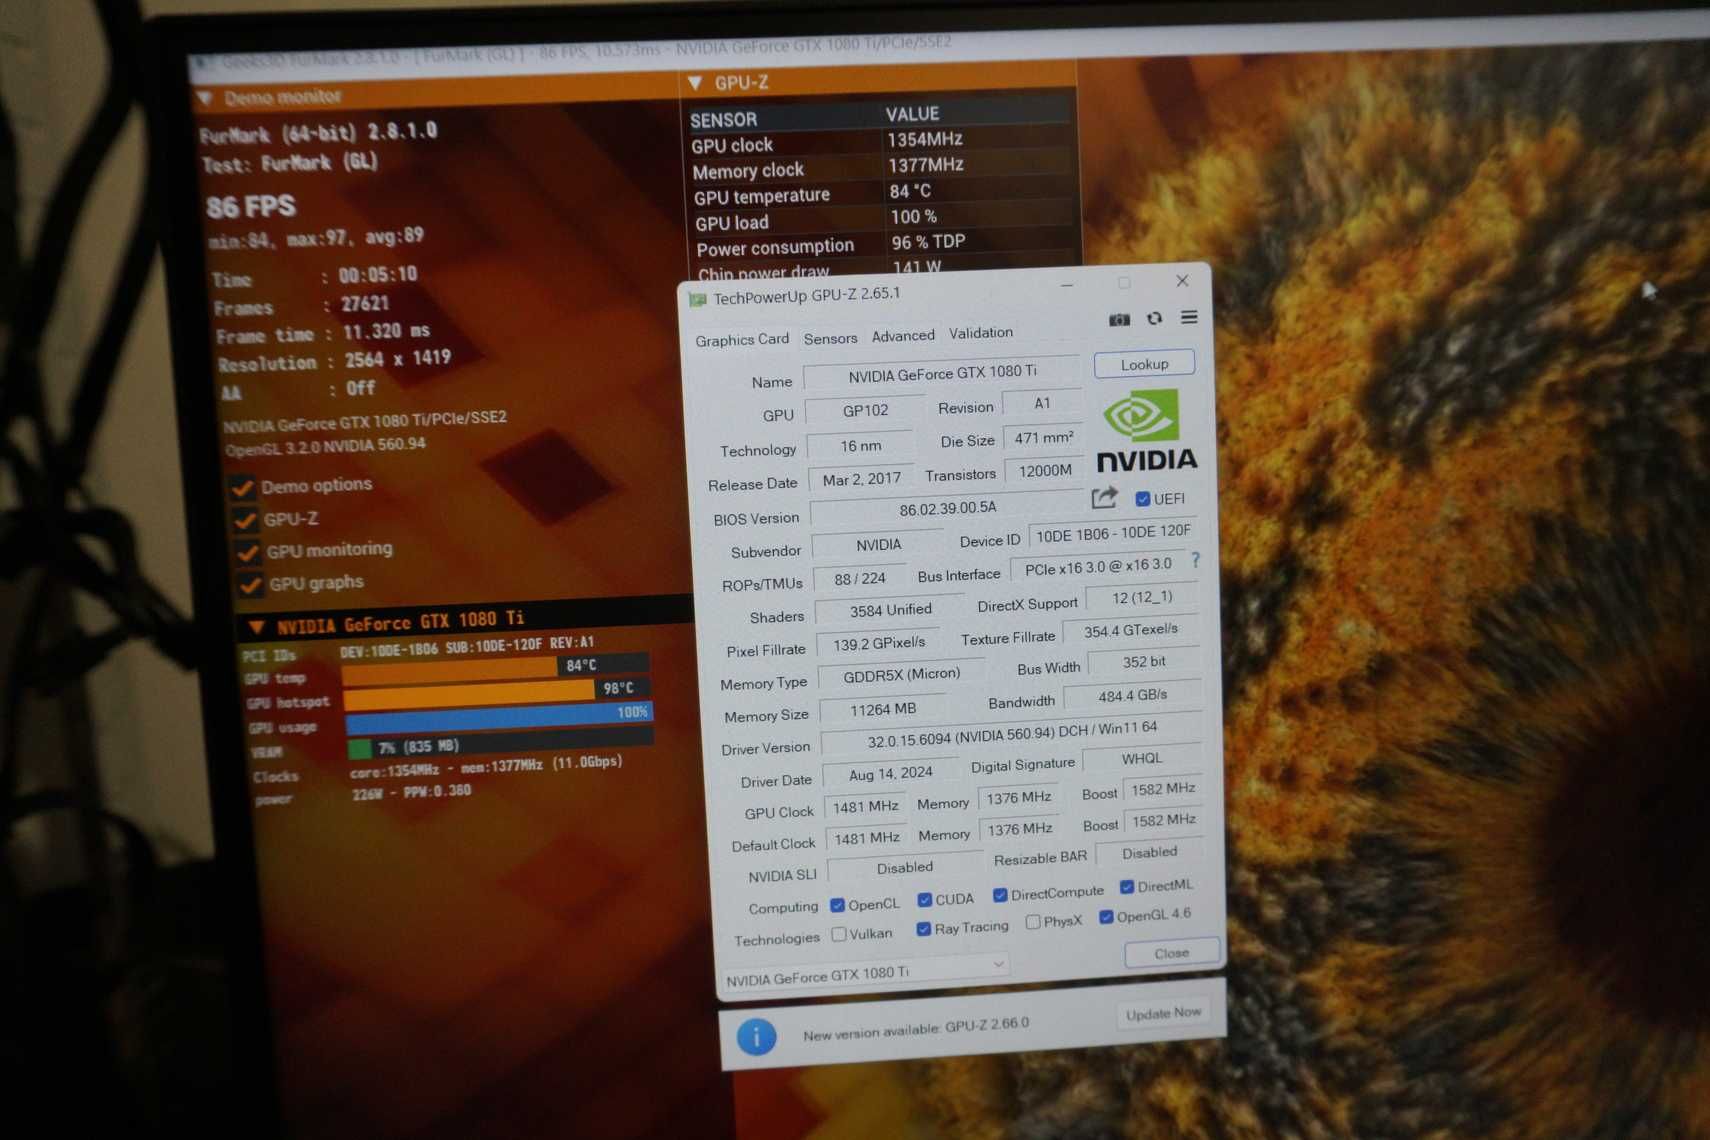Click the Memory Type 'GDDR5X (Micron)' value
The width and height of the screenshot is (1710, 1140).
click(x=901, y=675)
